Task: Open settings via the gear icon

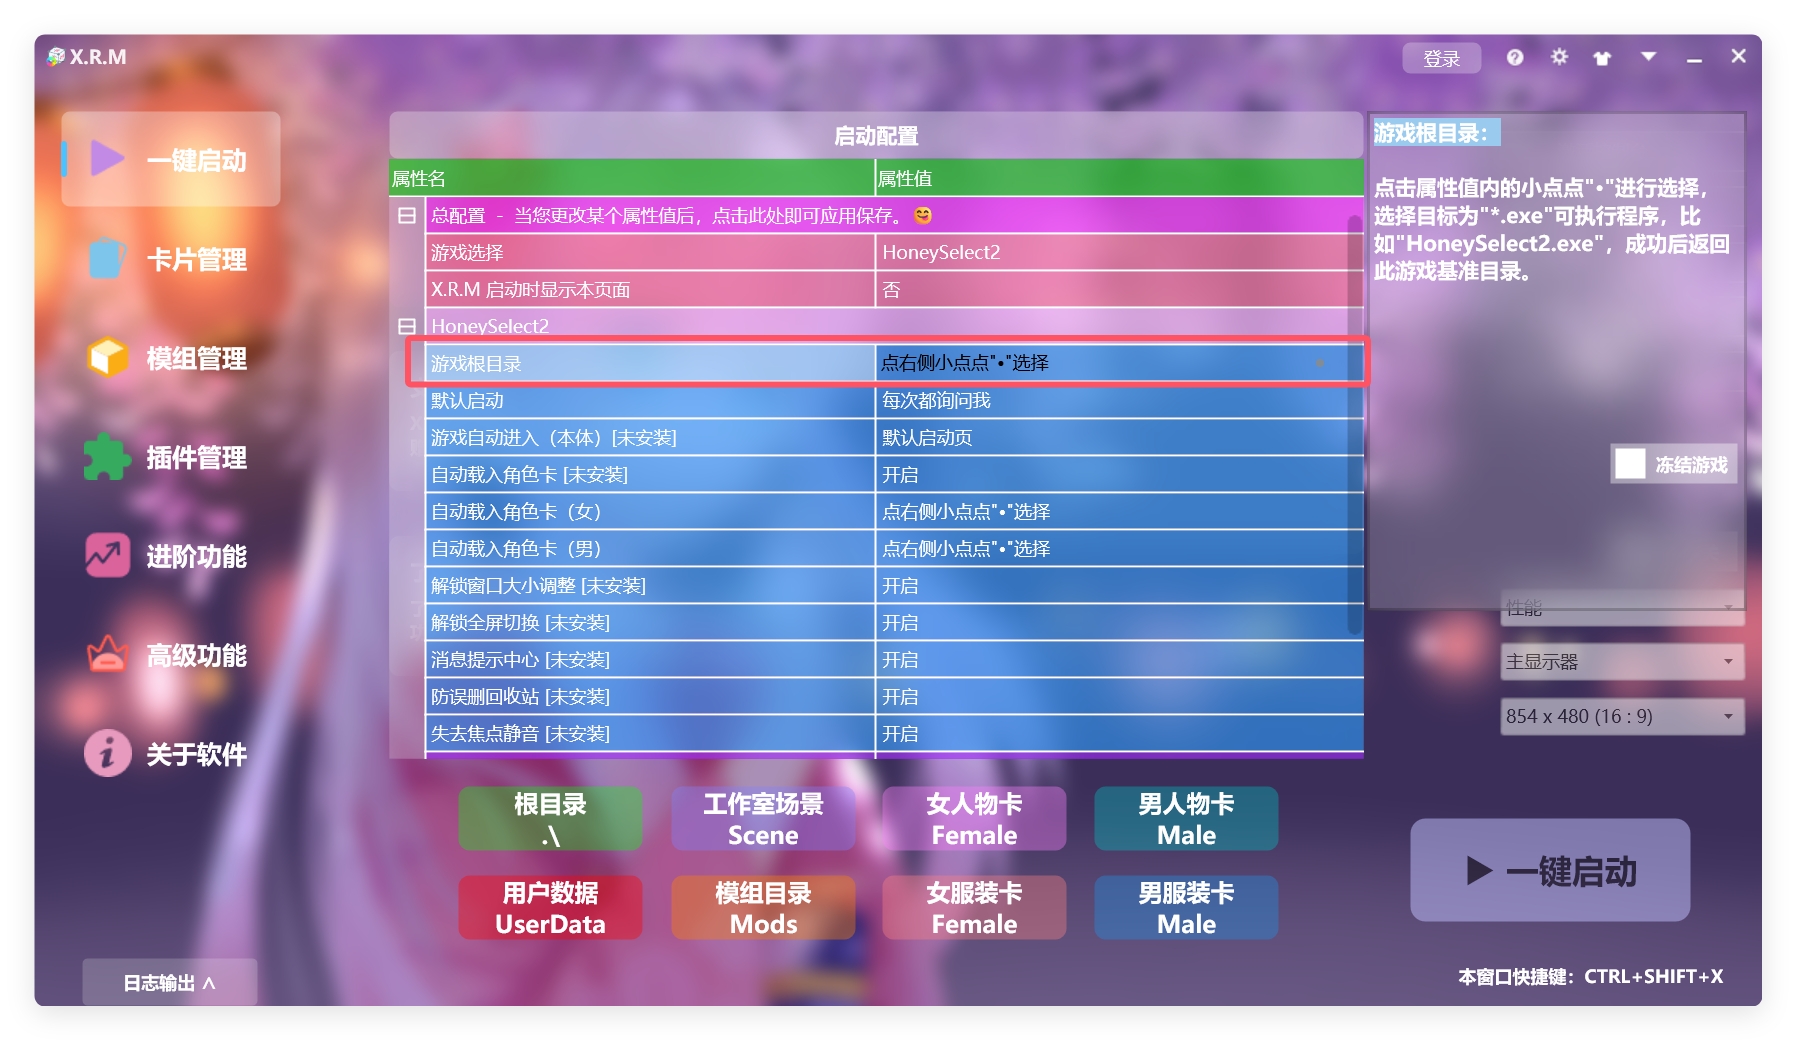Action: (1559, 58)
